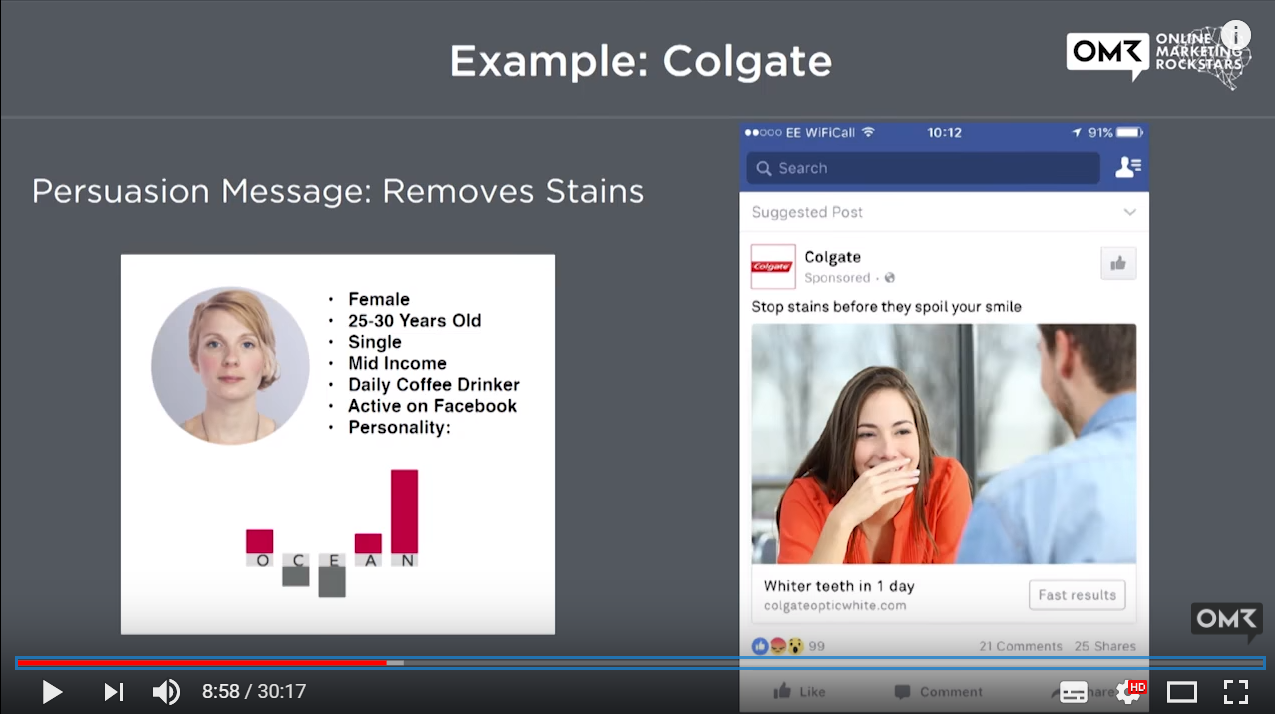
Task: Click the 'Mid Income' bullet
Action: click(x=397, y=364)
